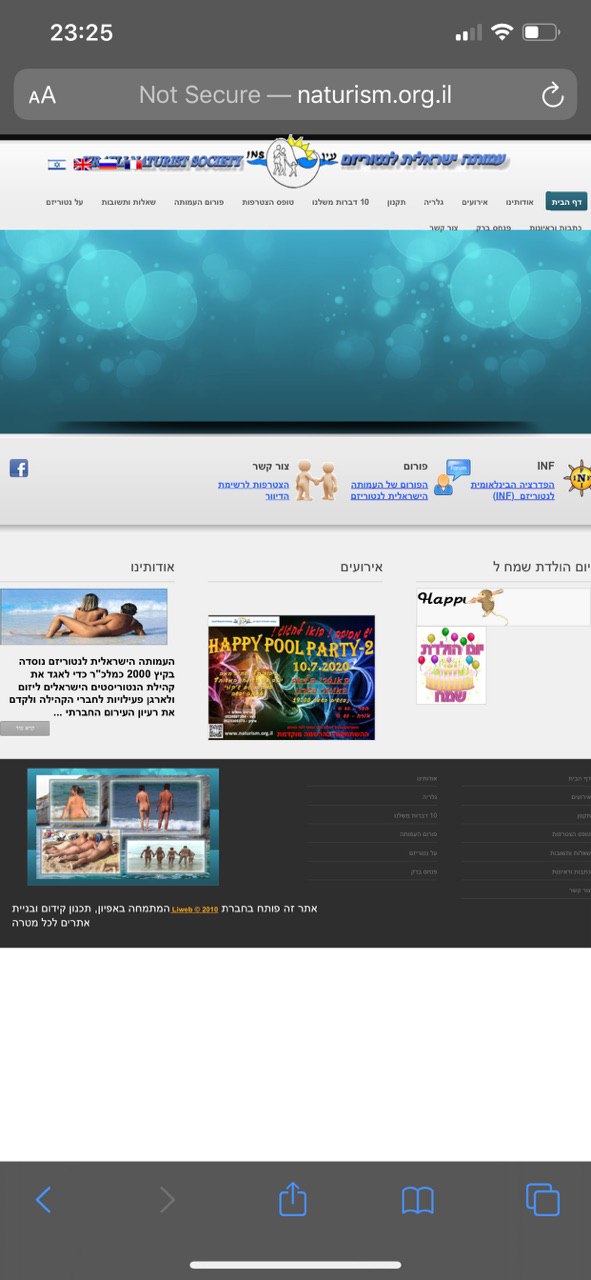591x1280 pixels.
Task: Tap the Safari reader 'AA' text size button
Action: [42, 96]
